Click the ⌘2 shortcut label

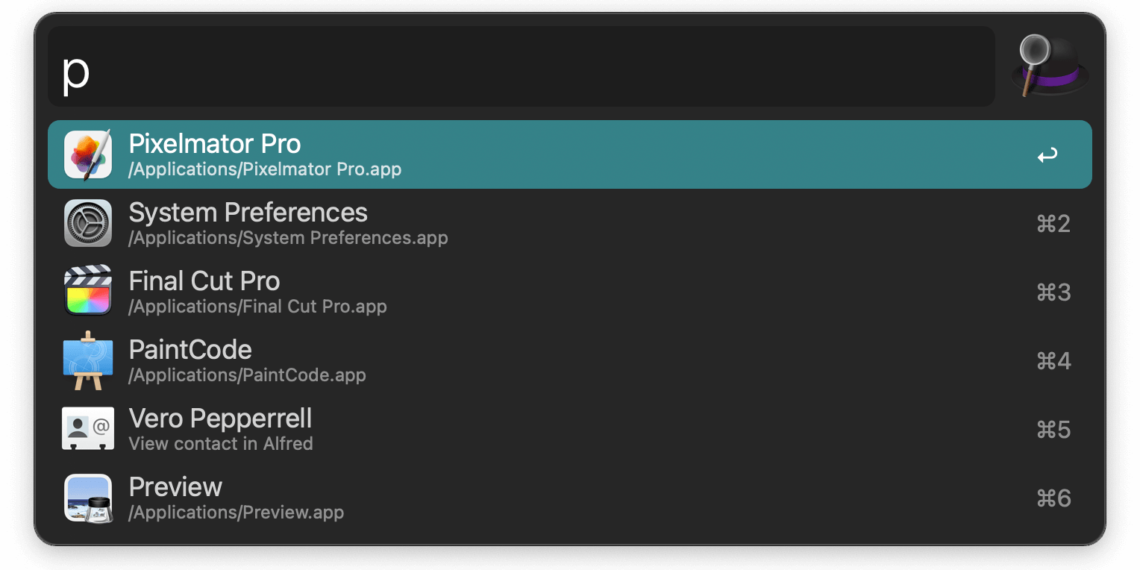click(x=1053, y=224)
